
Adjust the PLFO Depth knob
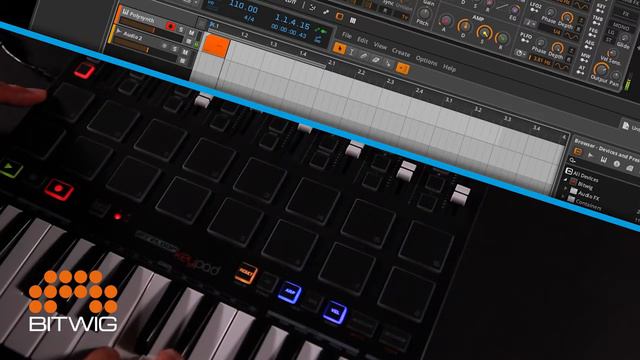click(x=558, y=48)
